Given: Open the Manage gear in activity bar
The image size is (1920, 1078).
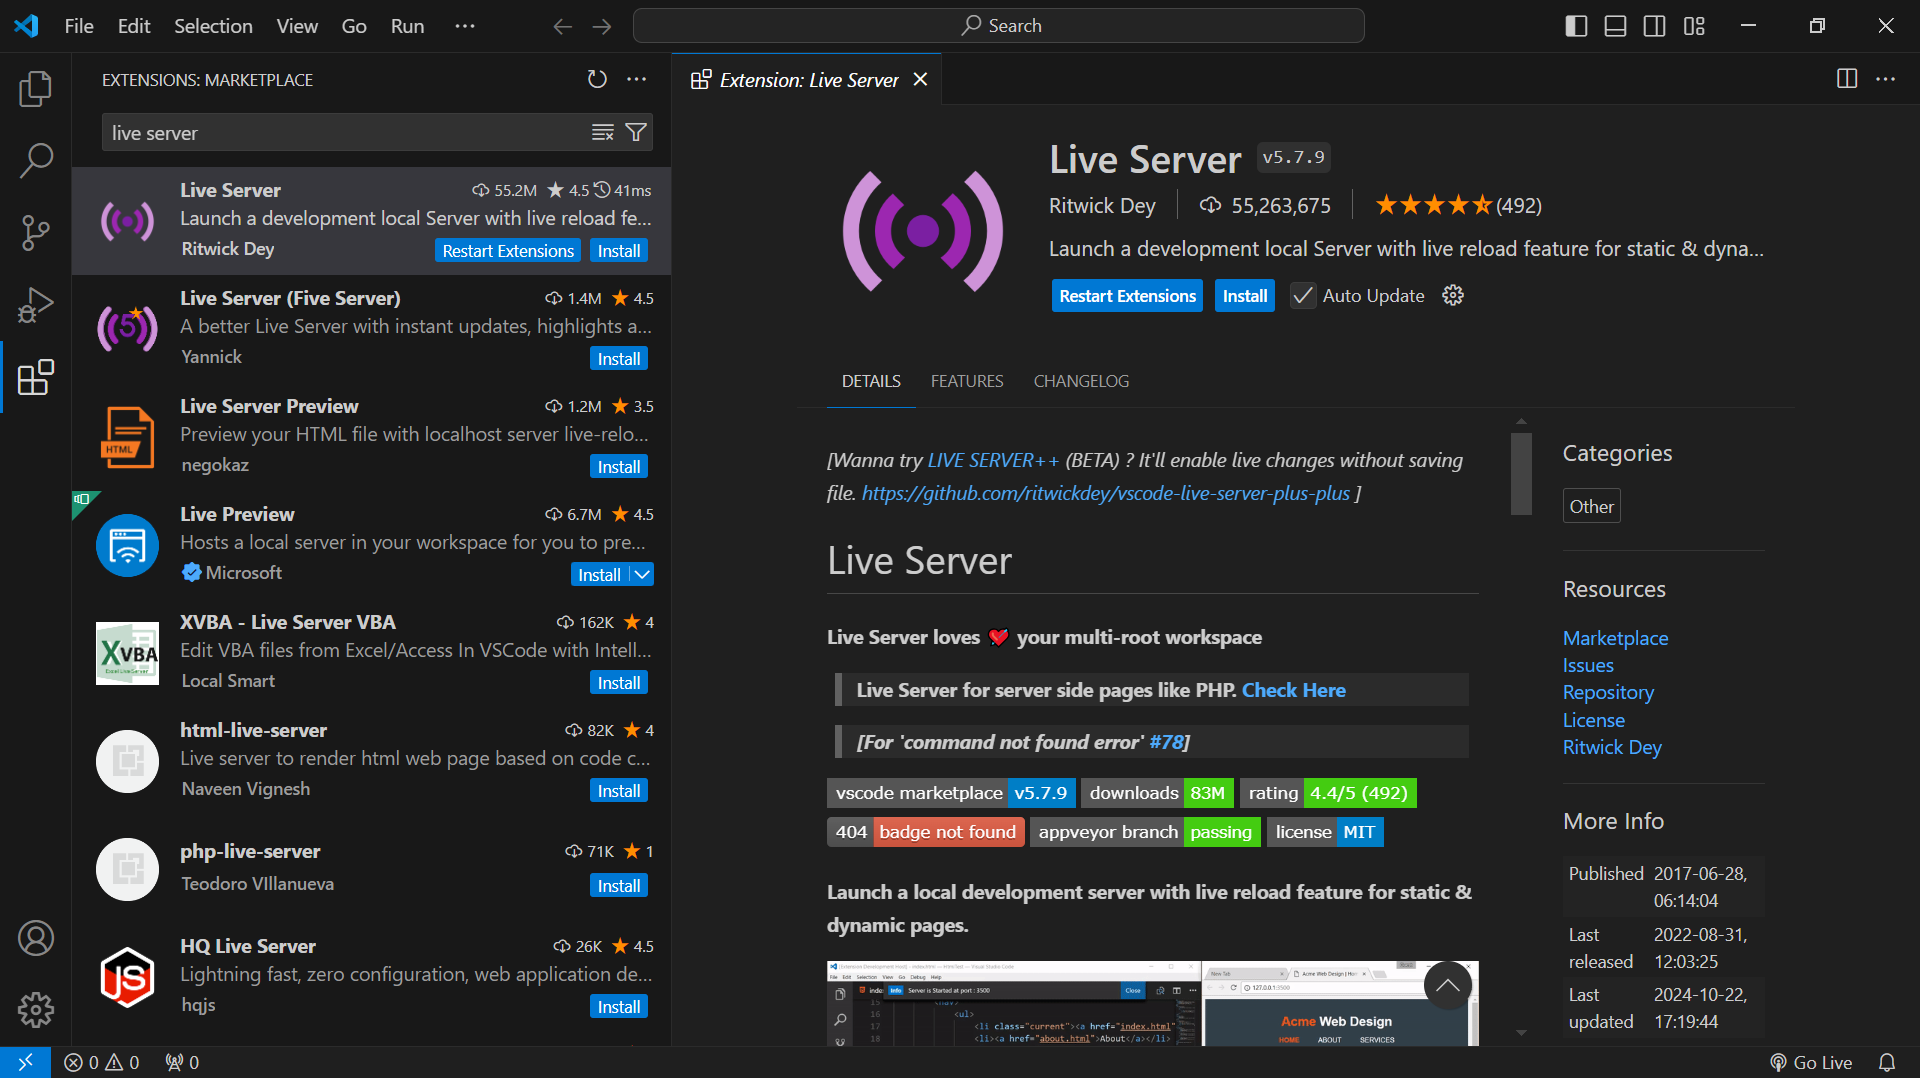Looking at the screenshot, I should pos(36,1010).
